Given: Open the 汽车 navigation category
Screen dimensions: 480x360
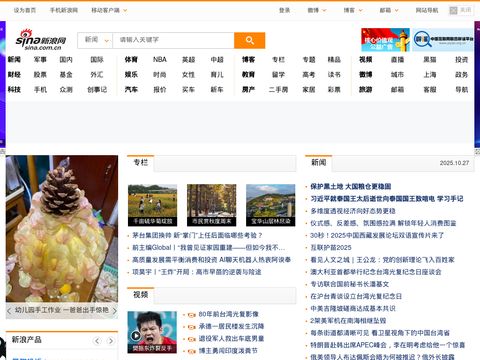Looking at the screenshot, I should pyautogui.click(x=131, y=90).
